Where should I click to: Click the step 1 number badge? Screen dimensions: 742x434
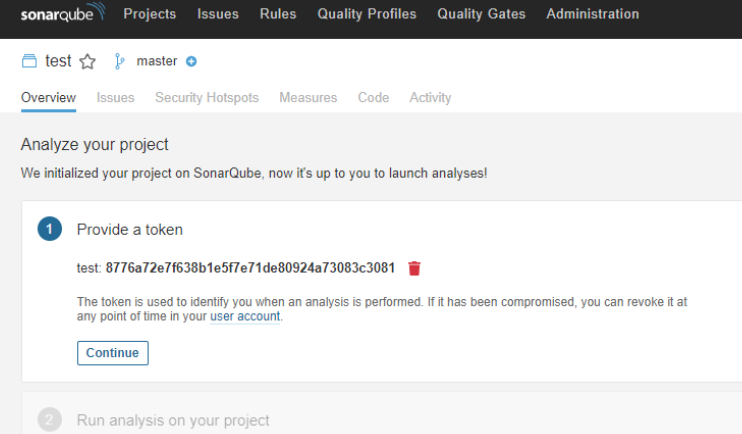click(49, 229)
